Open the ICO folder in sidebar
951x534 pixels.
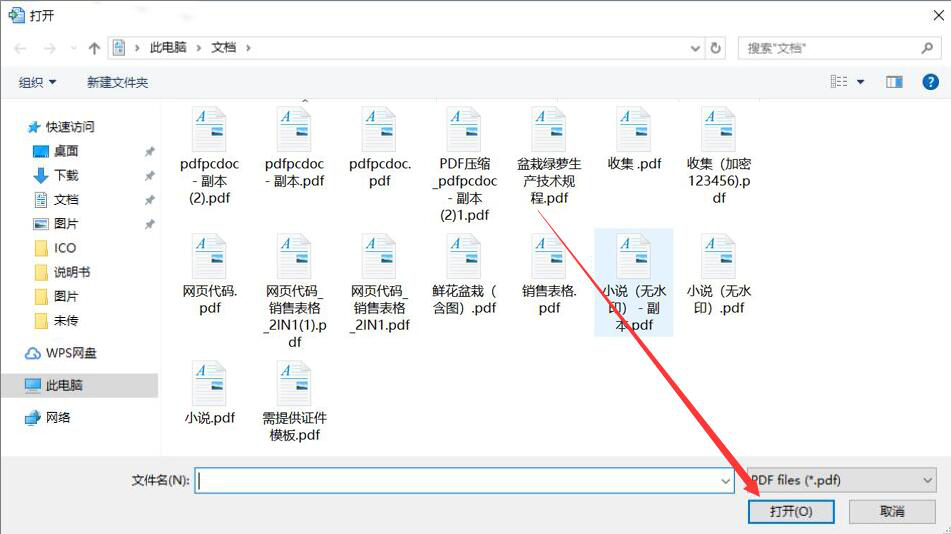point(55,248)
